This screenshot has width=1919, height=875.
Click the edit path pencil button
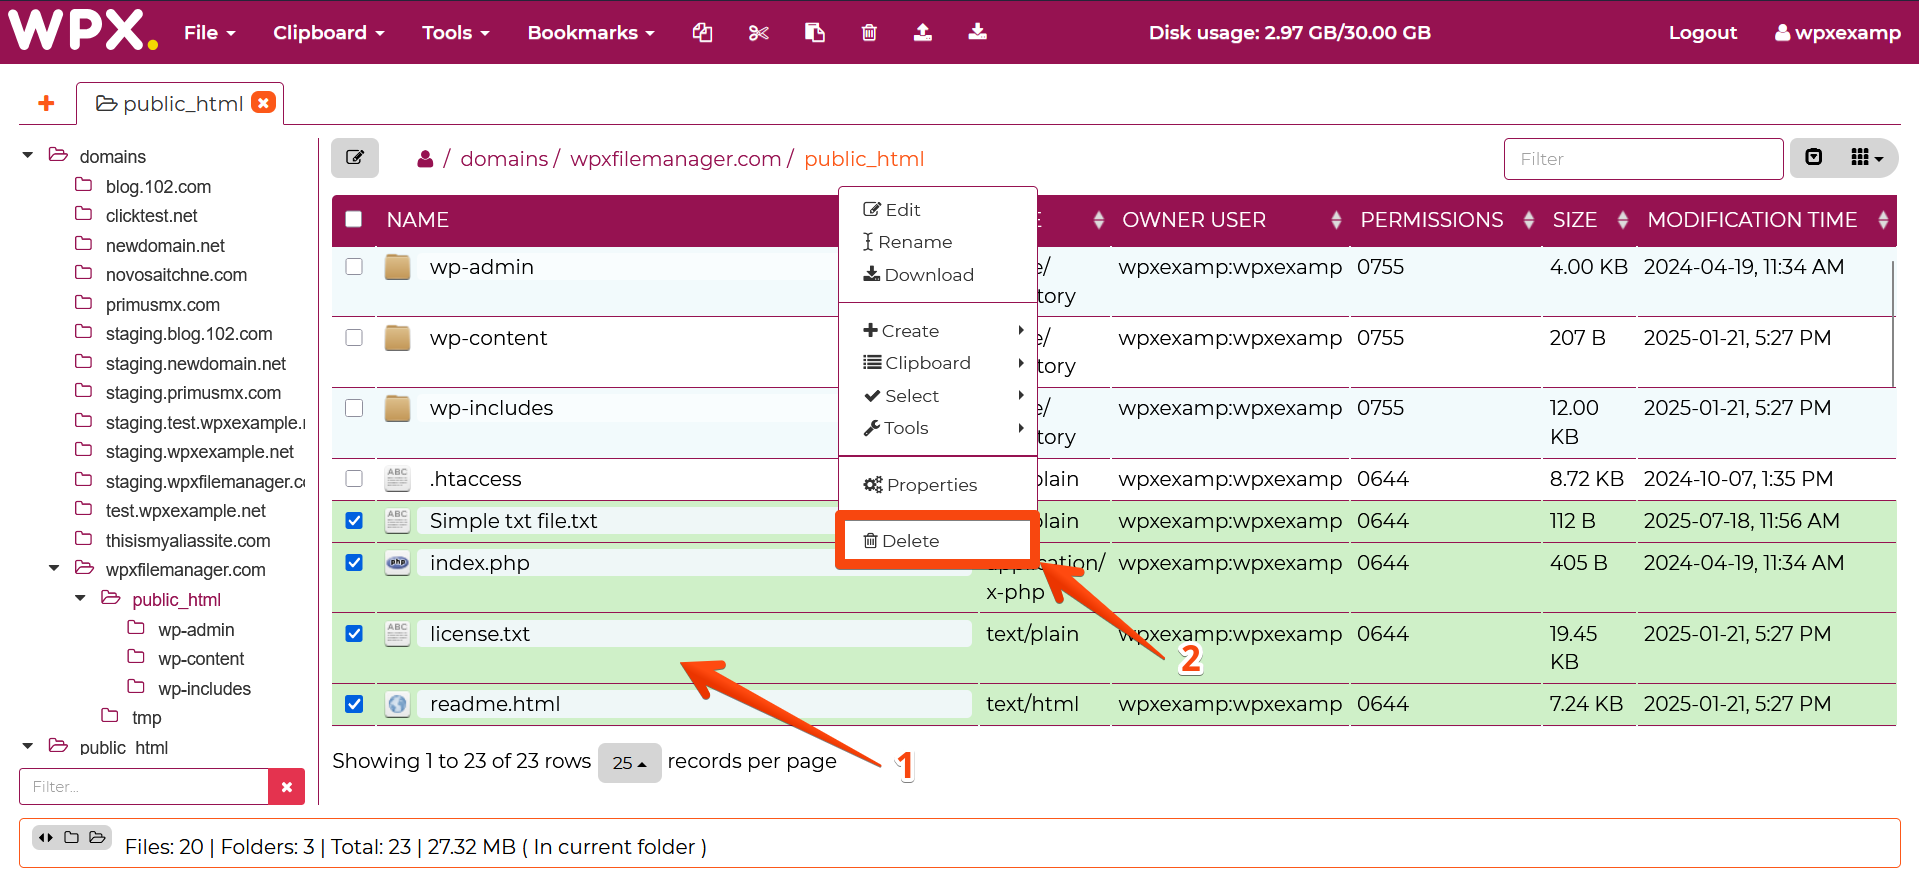pyautogui.click(x=355, y=158)
